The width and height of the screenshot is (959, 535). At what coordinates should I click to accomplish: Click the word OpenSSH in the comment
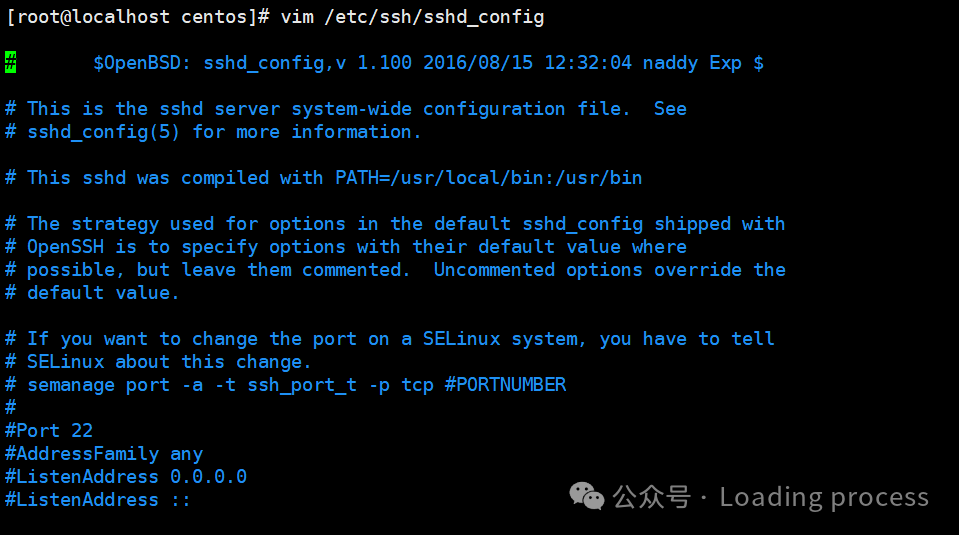(x=65, y=247)
